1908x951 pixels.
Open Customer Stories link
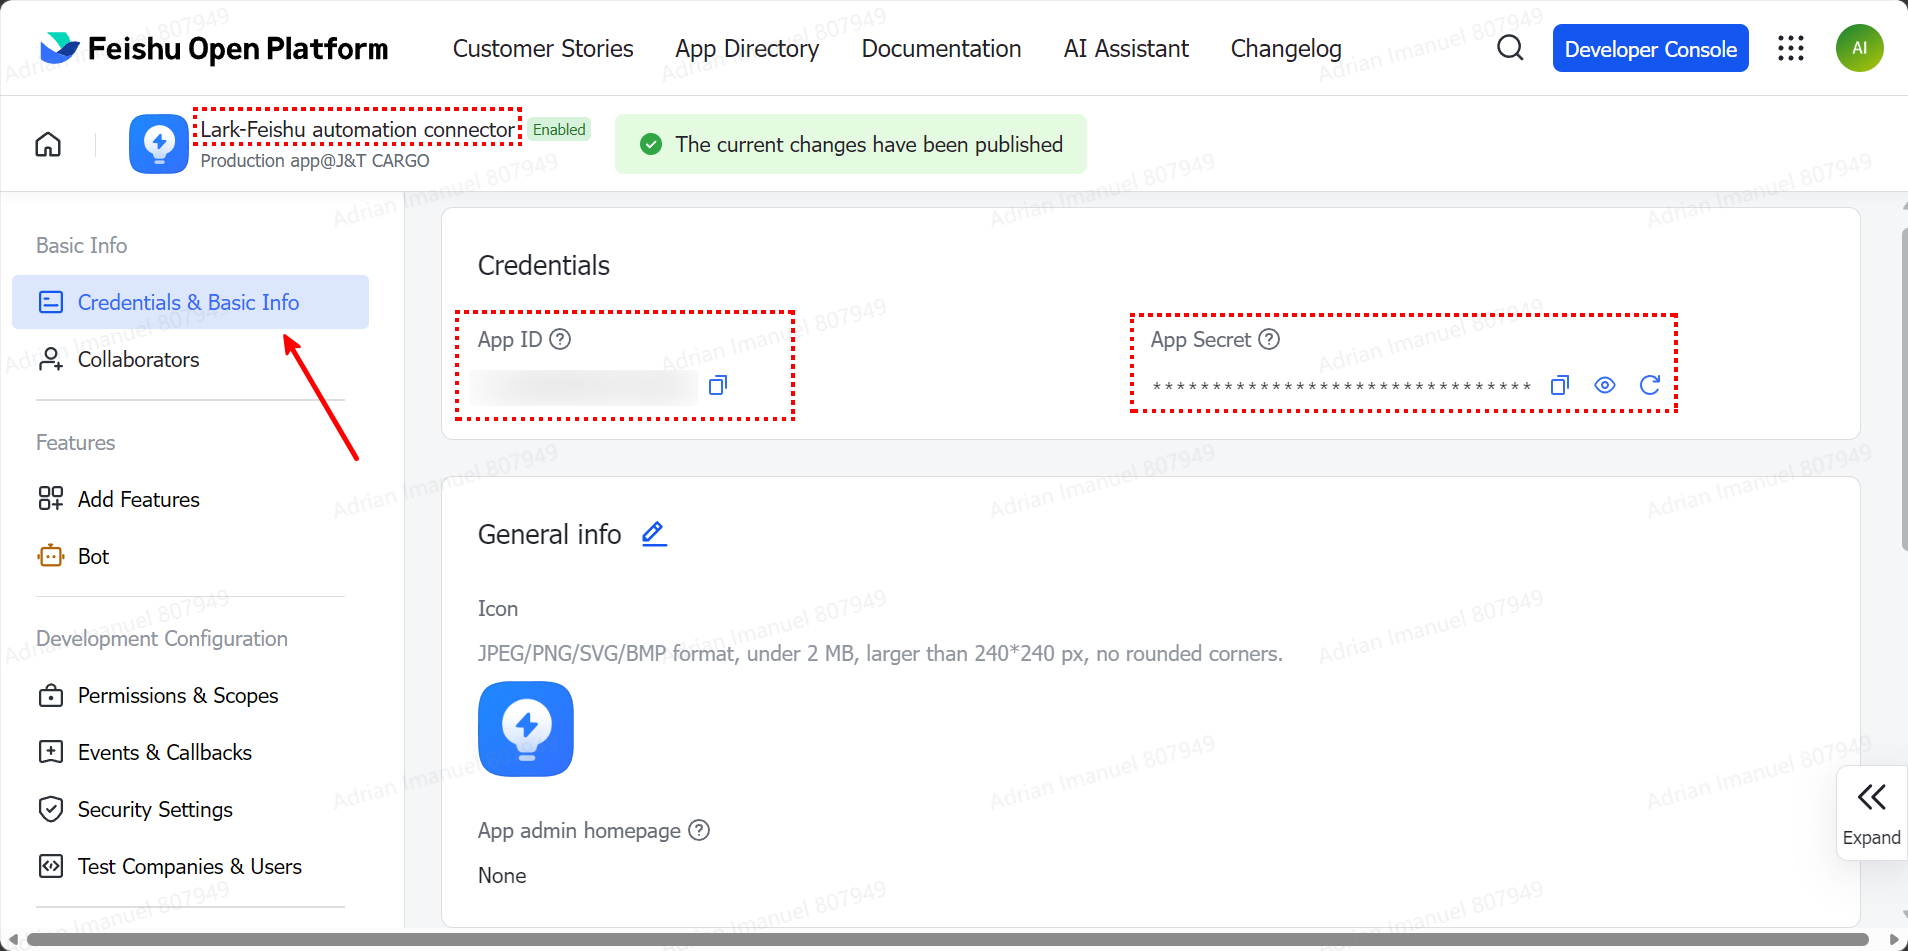pos(543,48)
